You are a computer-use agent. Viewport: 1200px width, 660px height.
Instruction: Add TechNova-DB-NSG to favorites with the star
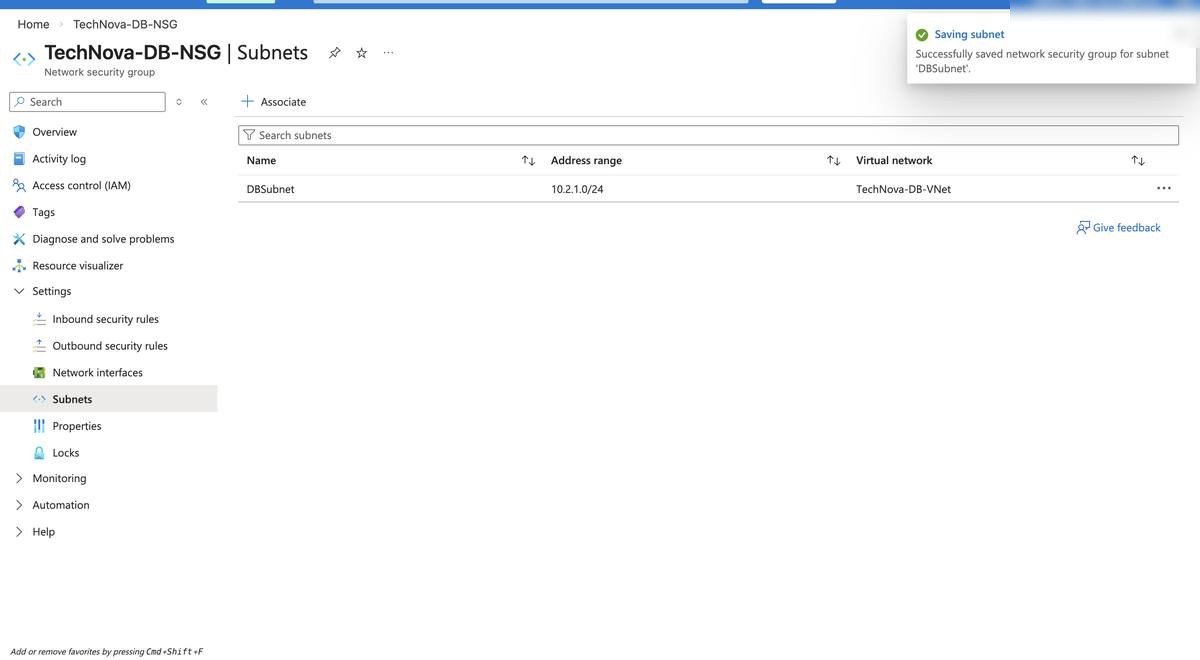click(362, 53)
